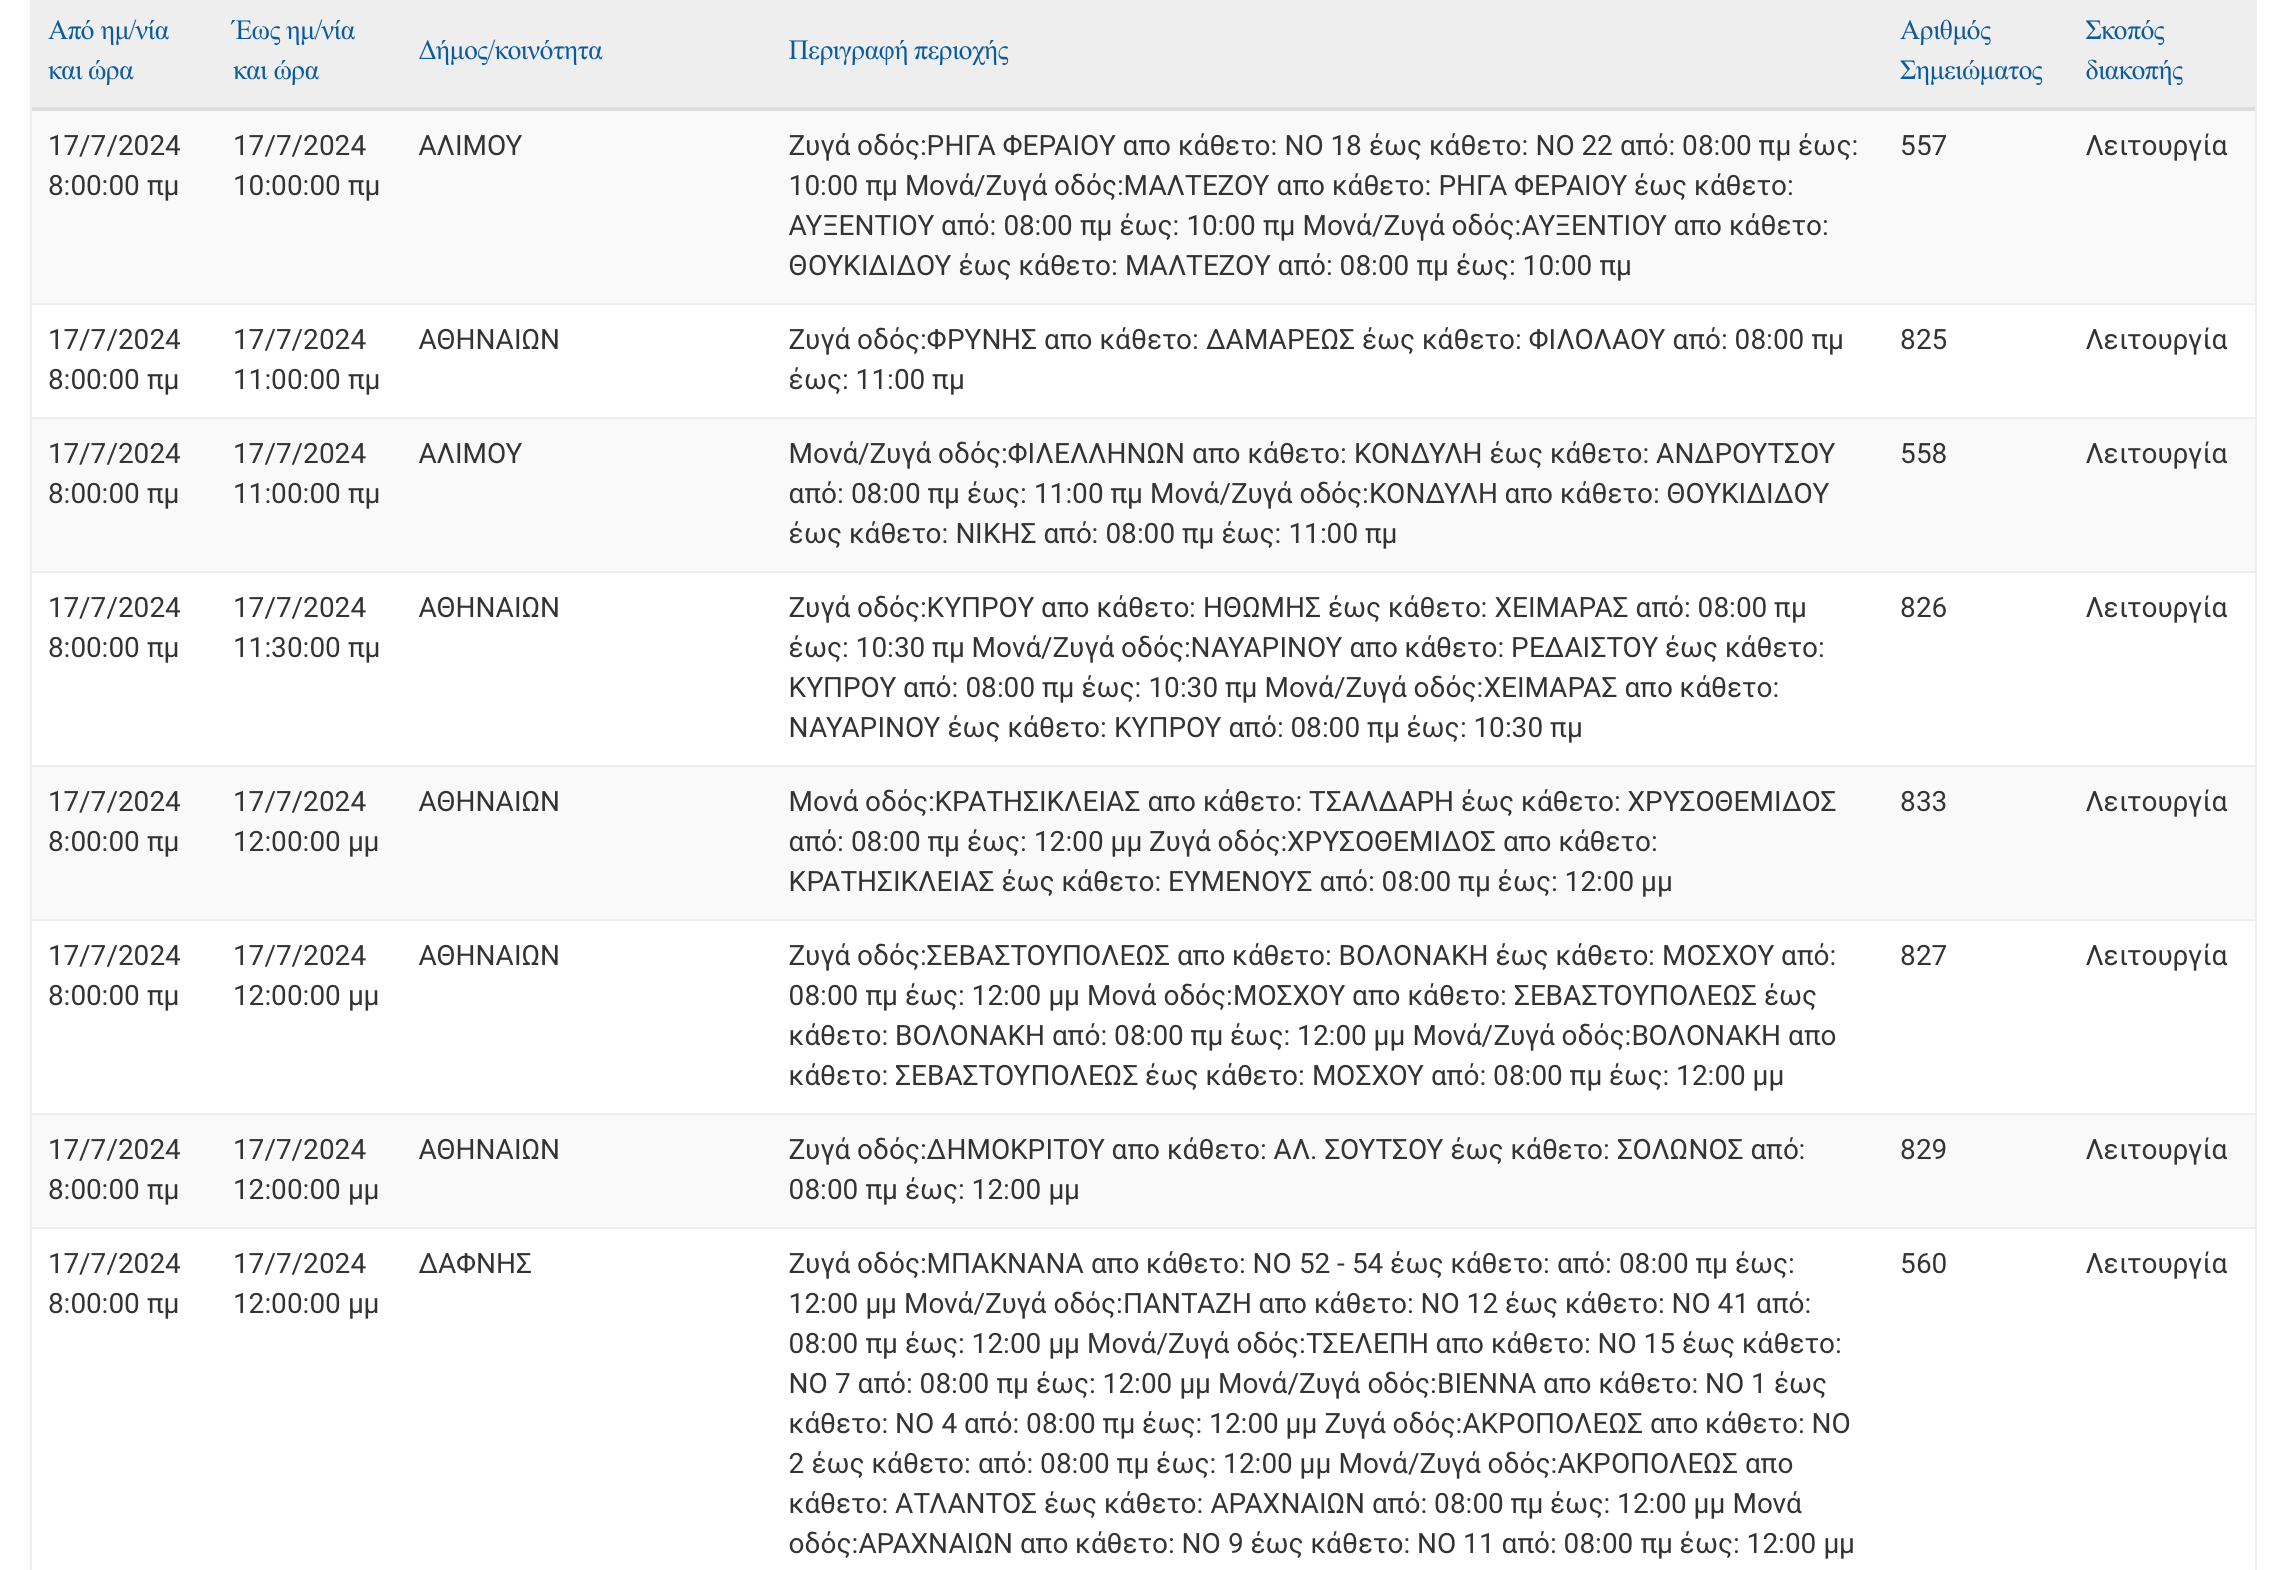This screenshot has height=1570, width=2289.
Task: Select note number 560 cell
Action: [x=1923, y=1264]
